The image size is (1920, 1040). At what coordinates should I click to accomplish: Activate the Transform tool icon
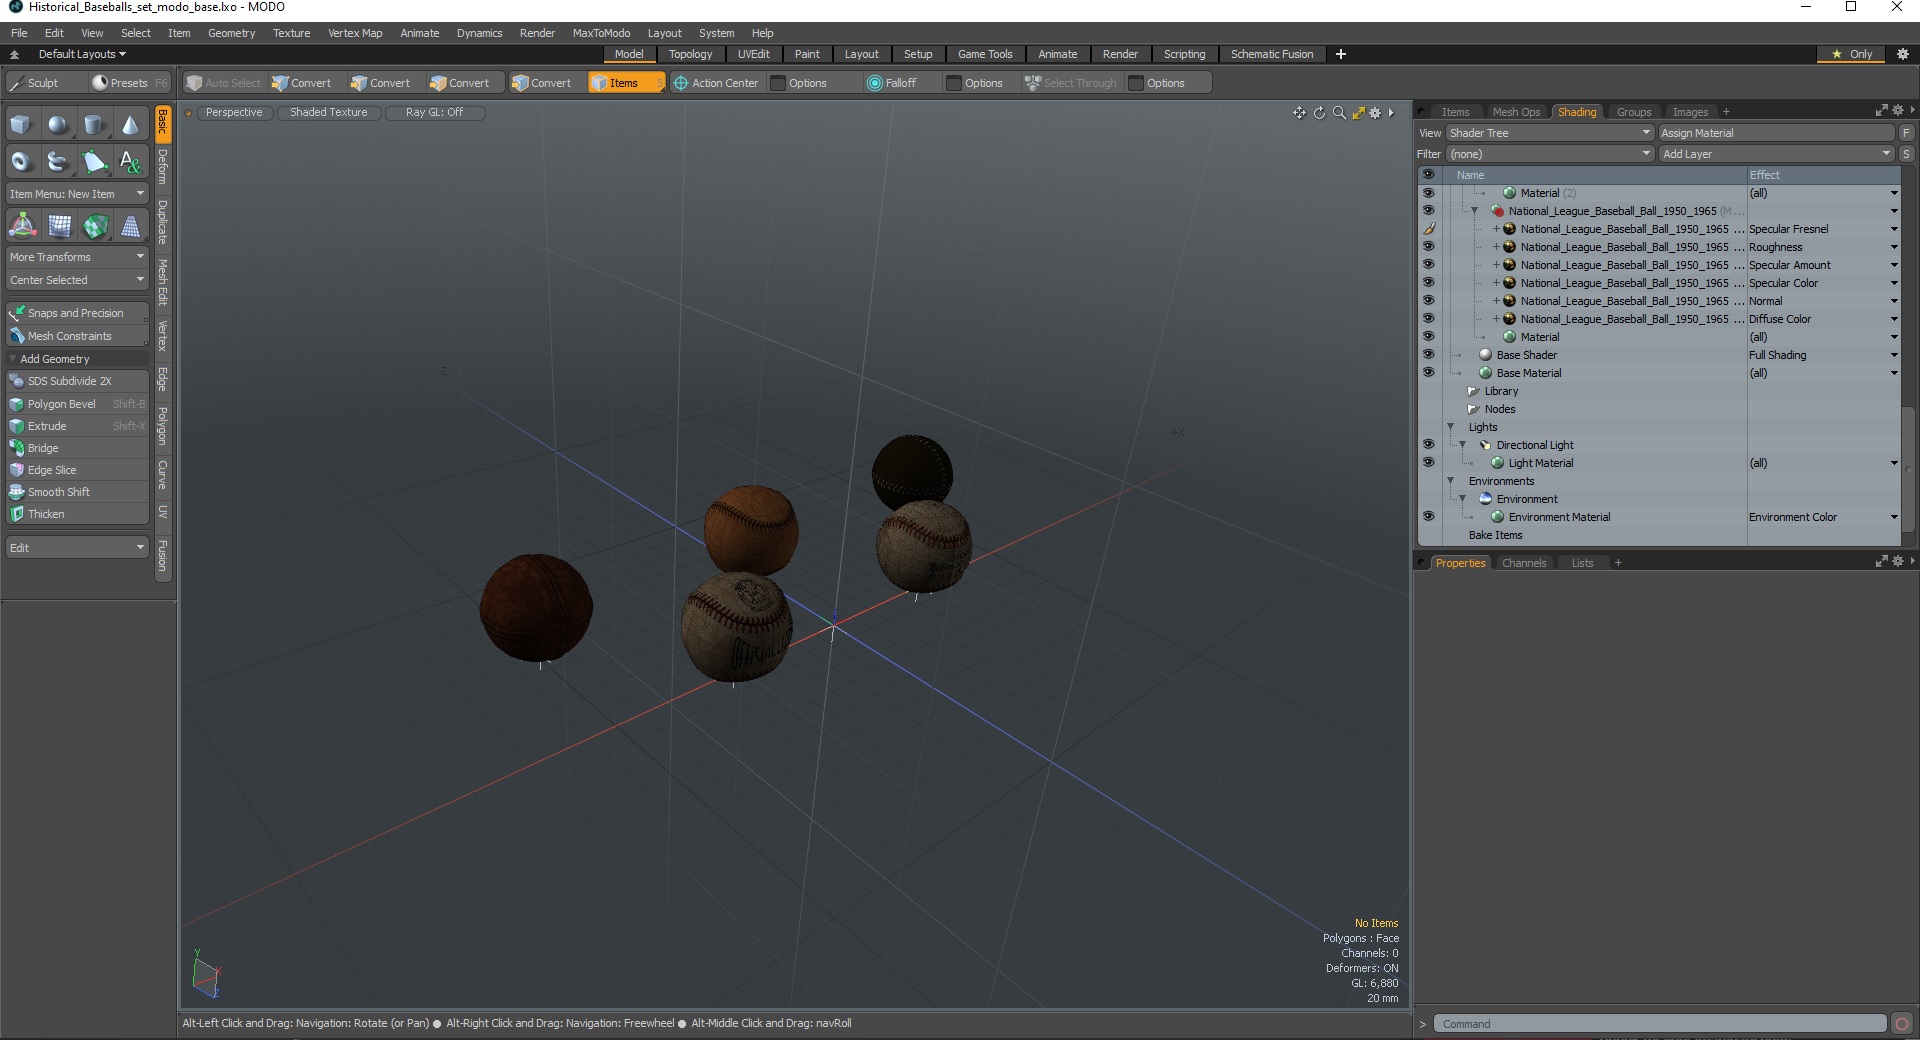click(x=22, y=226)
